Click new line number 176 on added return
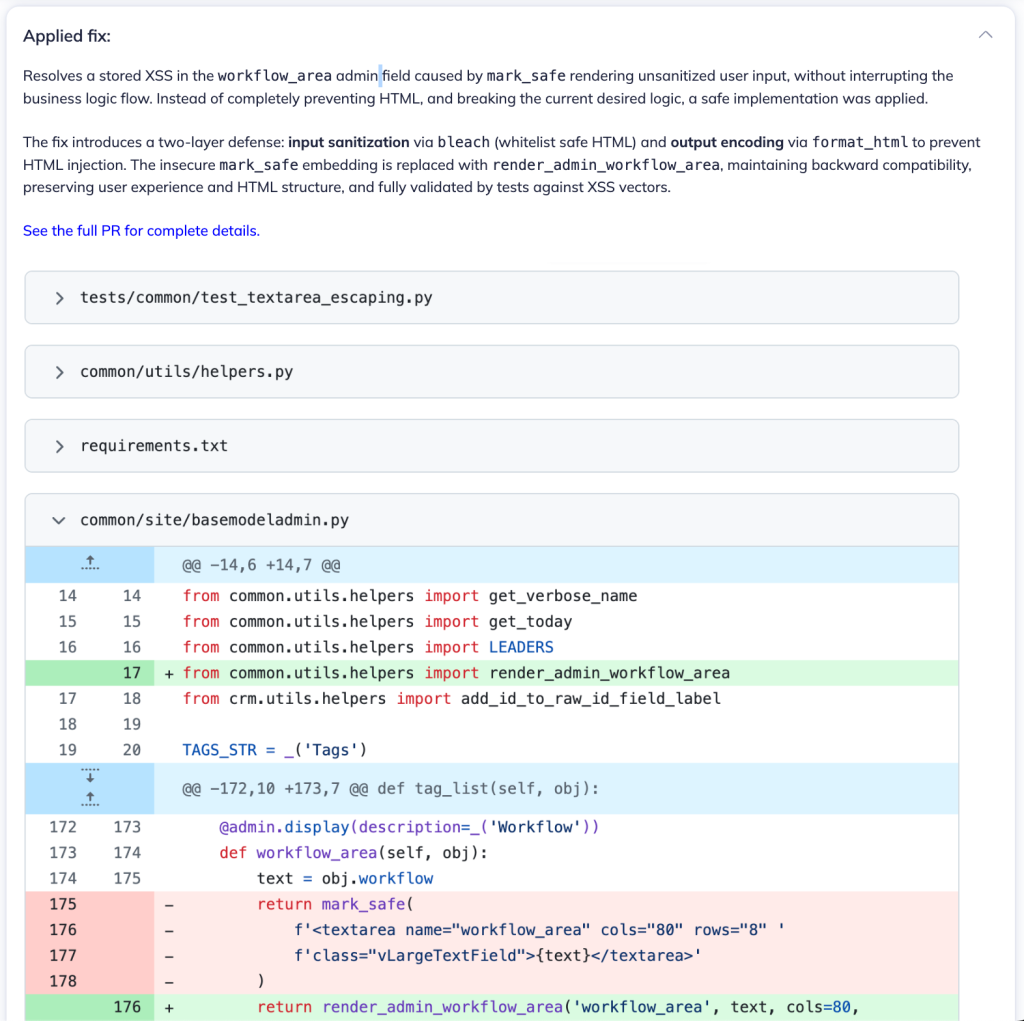Image resolution: width=1024 pixels, height=1021 pixels. pos(127,1007)
